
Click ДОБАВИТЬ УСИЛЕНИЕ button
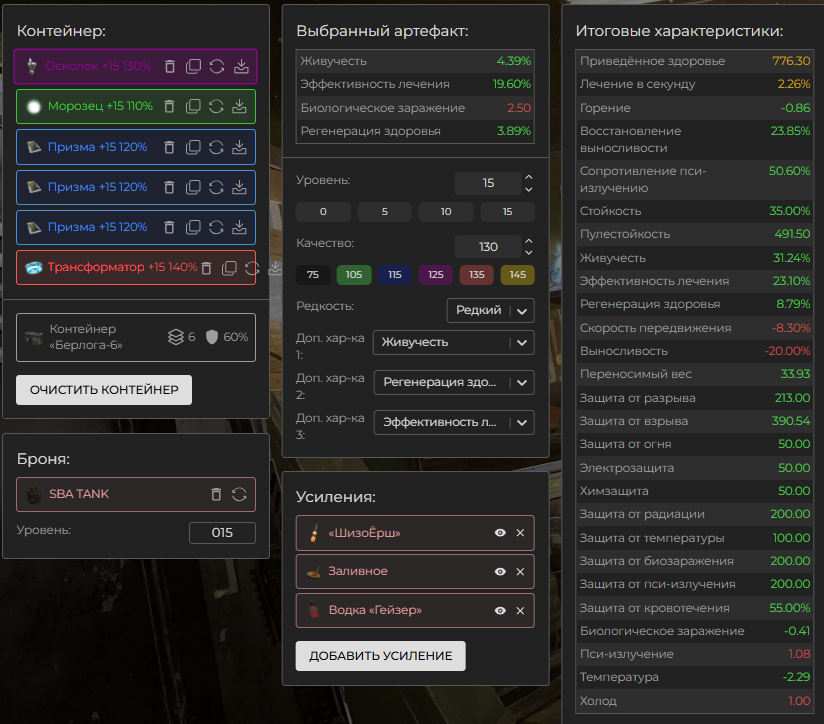tap(380, 656)
